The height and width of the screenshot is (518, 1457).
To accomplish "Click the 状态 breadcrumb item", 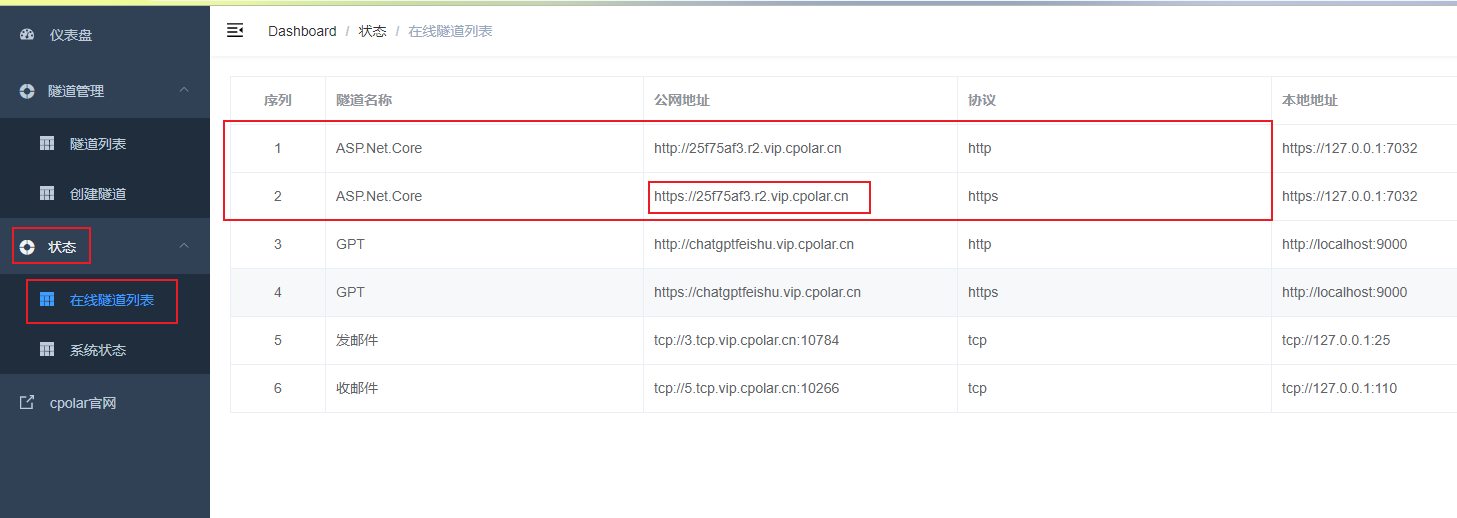I will tap(373, 31).
